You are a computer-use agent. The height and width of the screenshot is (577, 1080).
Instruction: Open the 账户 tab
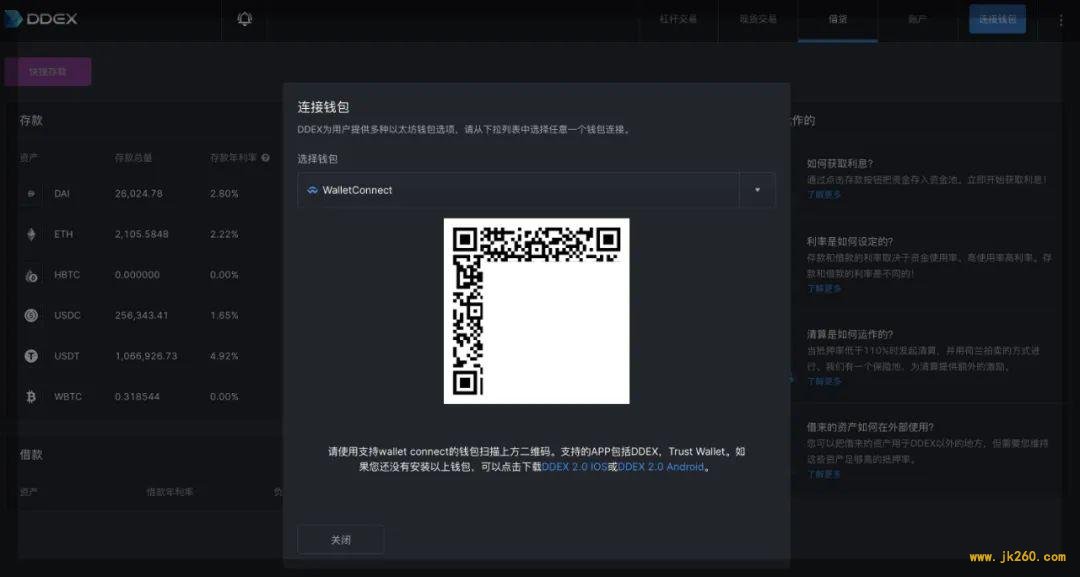[x=917, y=19]
